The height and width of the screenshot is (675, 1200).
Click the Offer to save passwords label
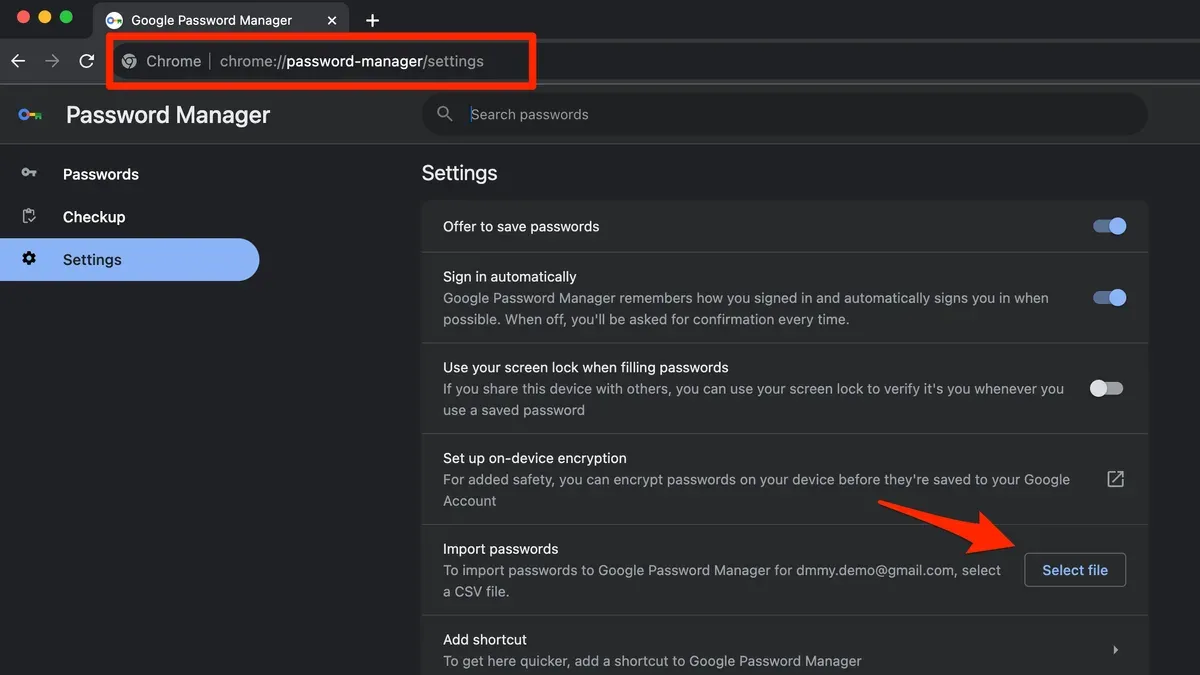coord(521,226)
